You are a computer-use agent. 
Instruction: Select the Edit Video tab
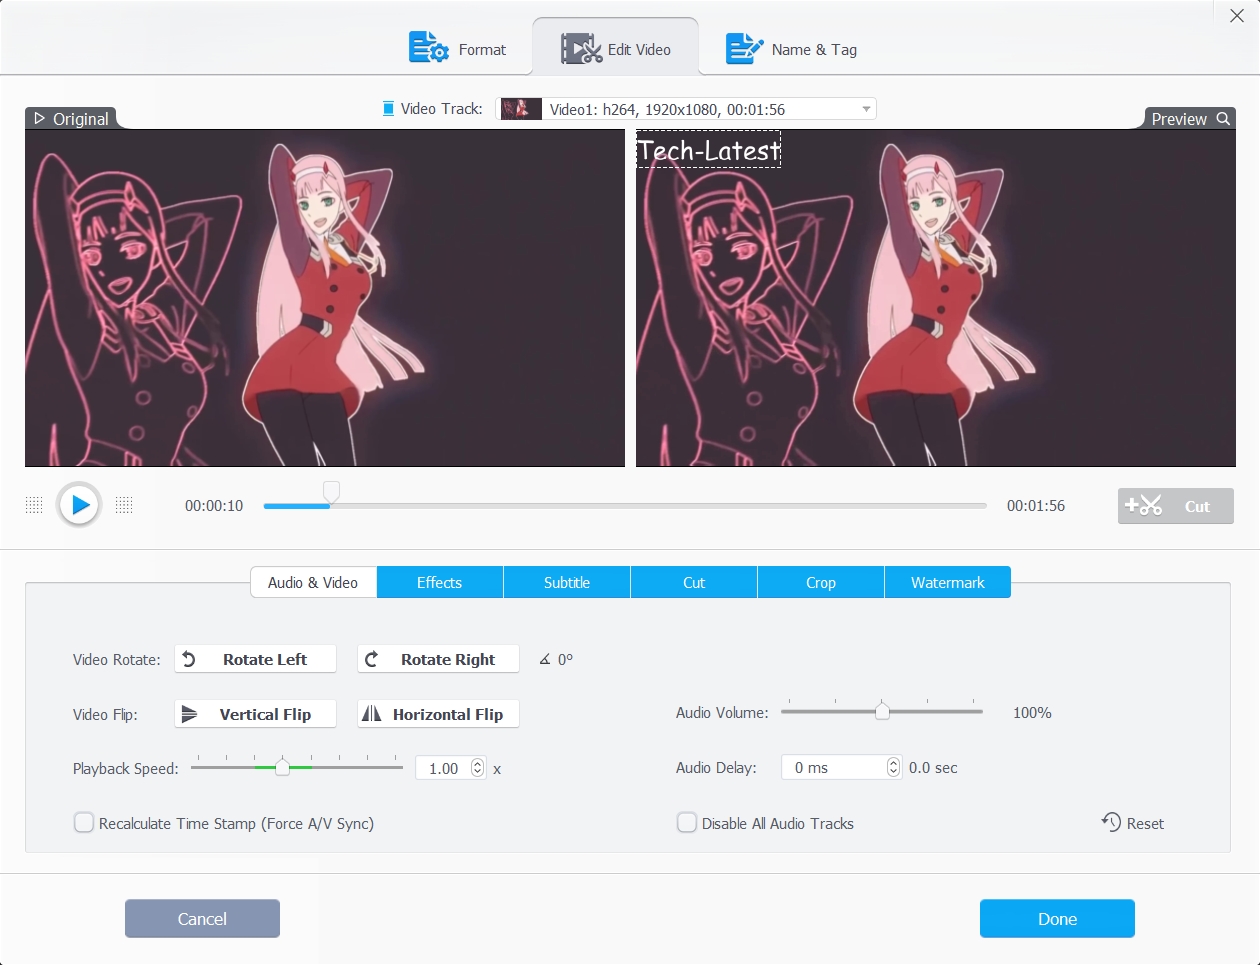pos(616,48)
